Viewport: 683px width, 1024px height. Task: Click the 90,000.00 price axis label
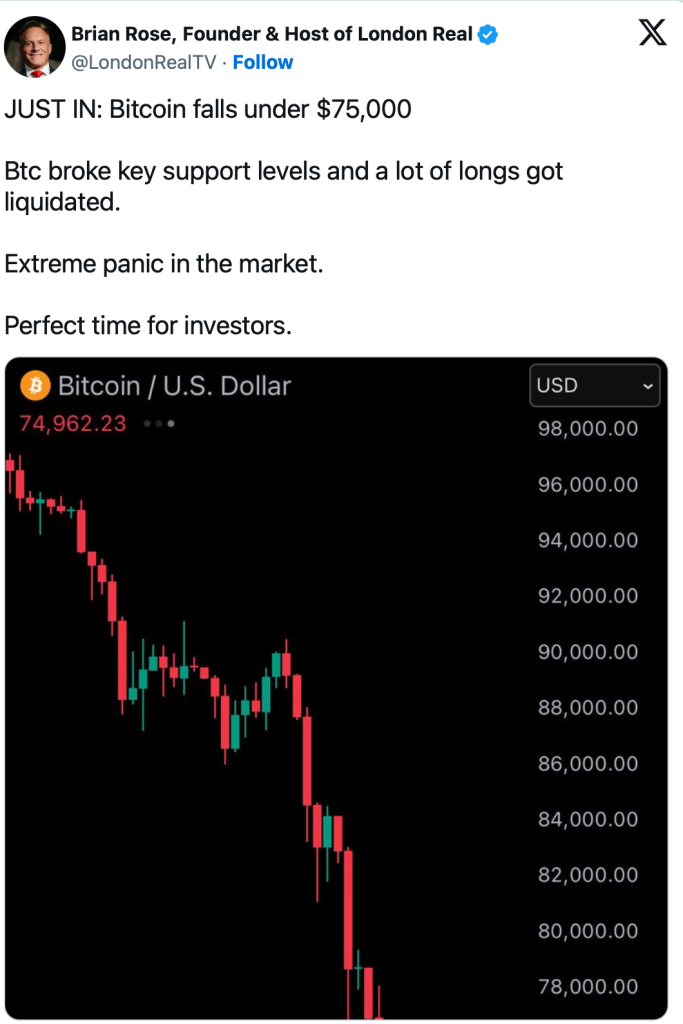587,652
